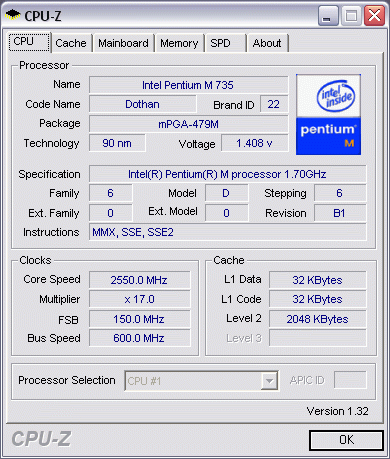Open the Processor Selection dropdown arrow
Screen dimensions: 390x459
[x=269, y=380]
